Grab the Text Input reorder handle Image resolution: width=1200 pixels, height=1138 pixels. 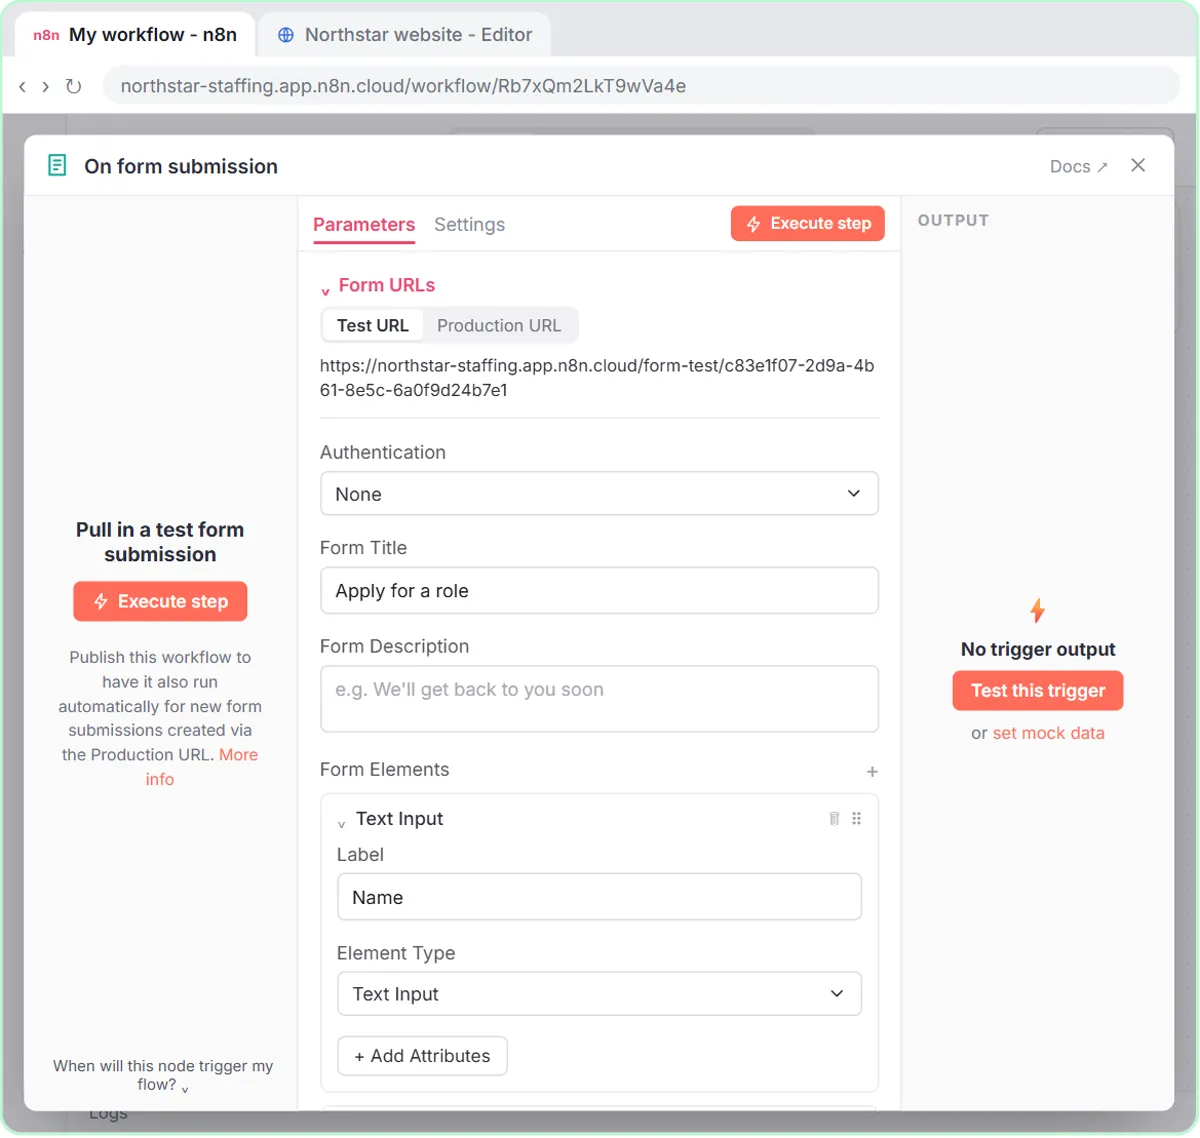(x=856, y=819)
